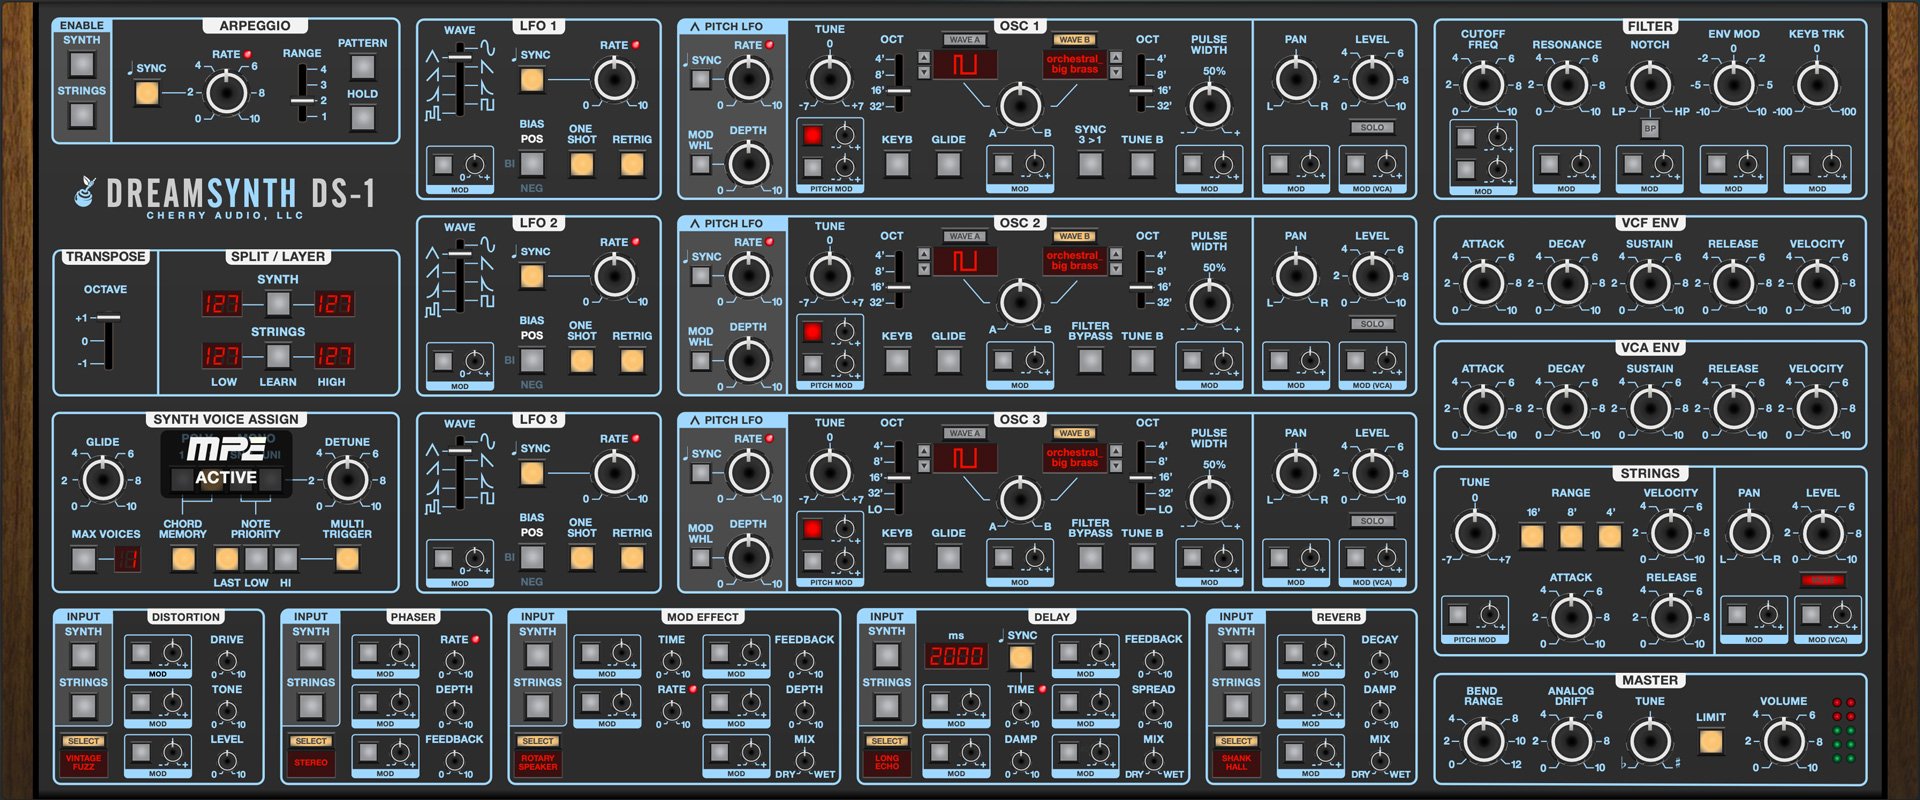Click the LFO 1 Rate knob
Viewport: 1920px width, 800px height.
(x=614, y=80)
